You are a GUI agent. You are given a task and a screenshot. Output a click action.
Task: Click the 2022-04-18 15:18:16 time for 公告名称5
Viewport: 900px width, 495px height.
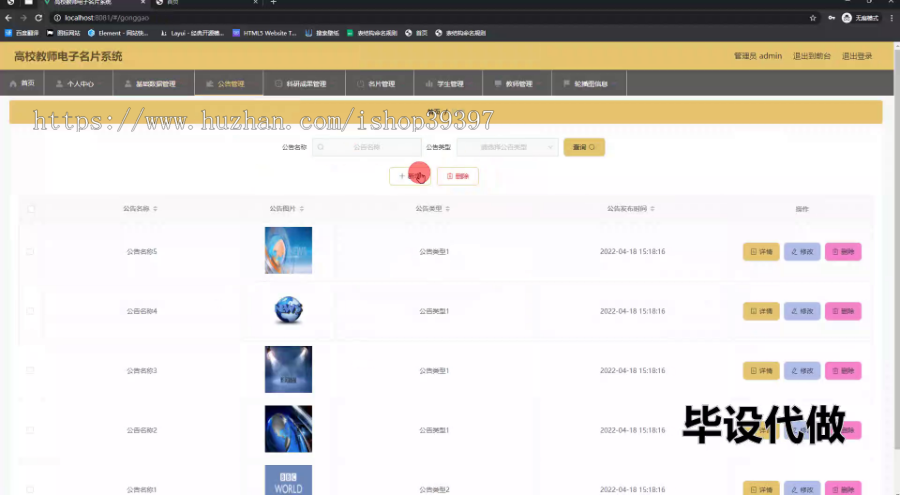pyautogui.click(x=633, y=252)
